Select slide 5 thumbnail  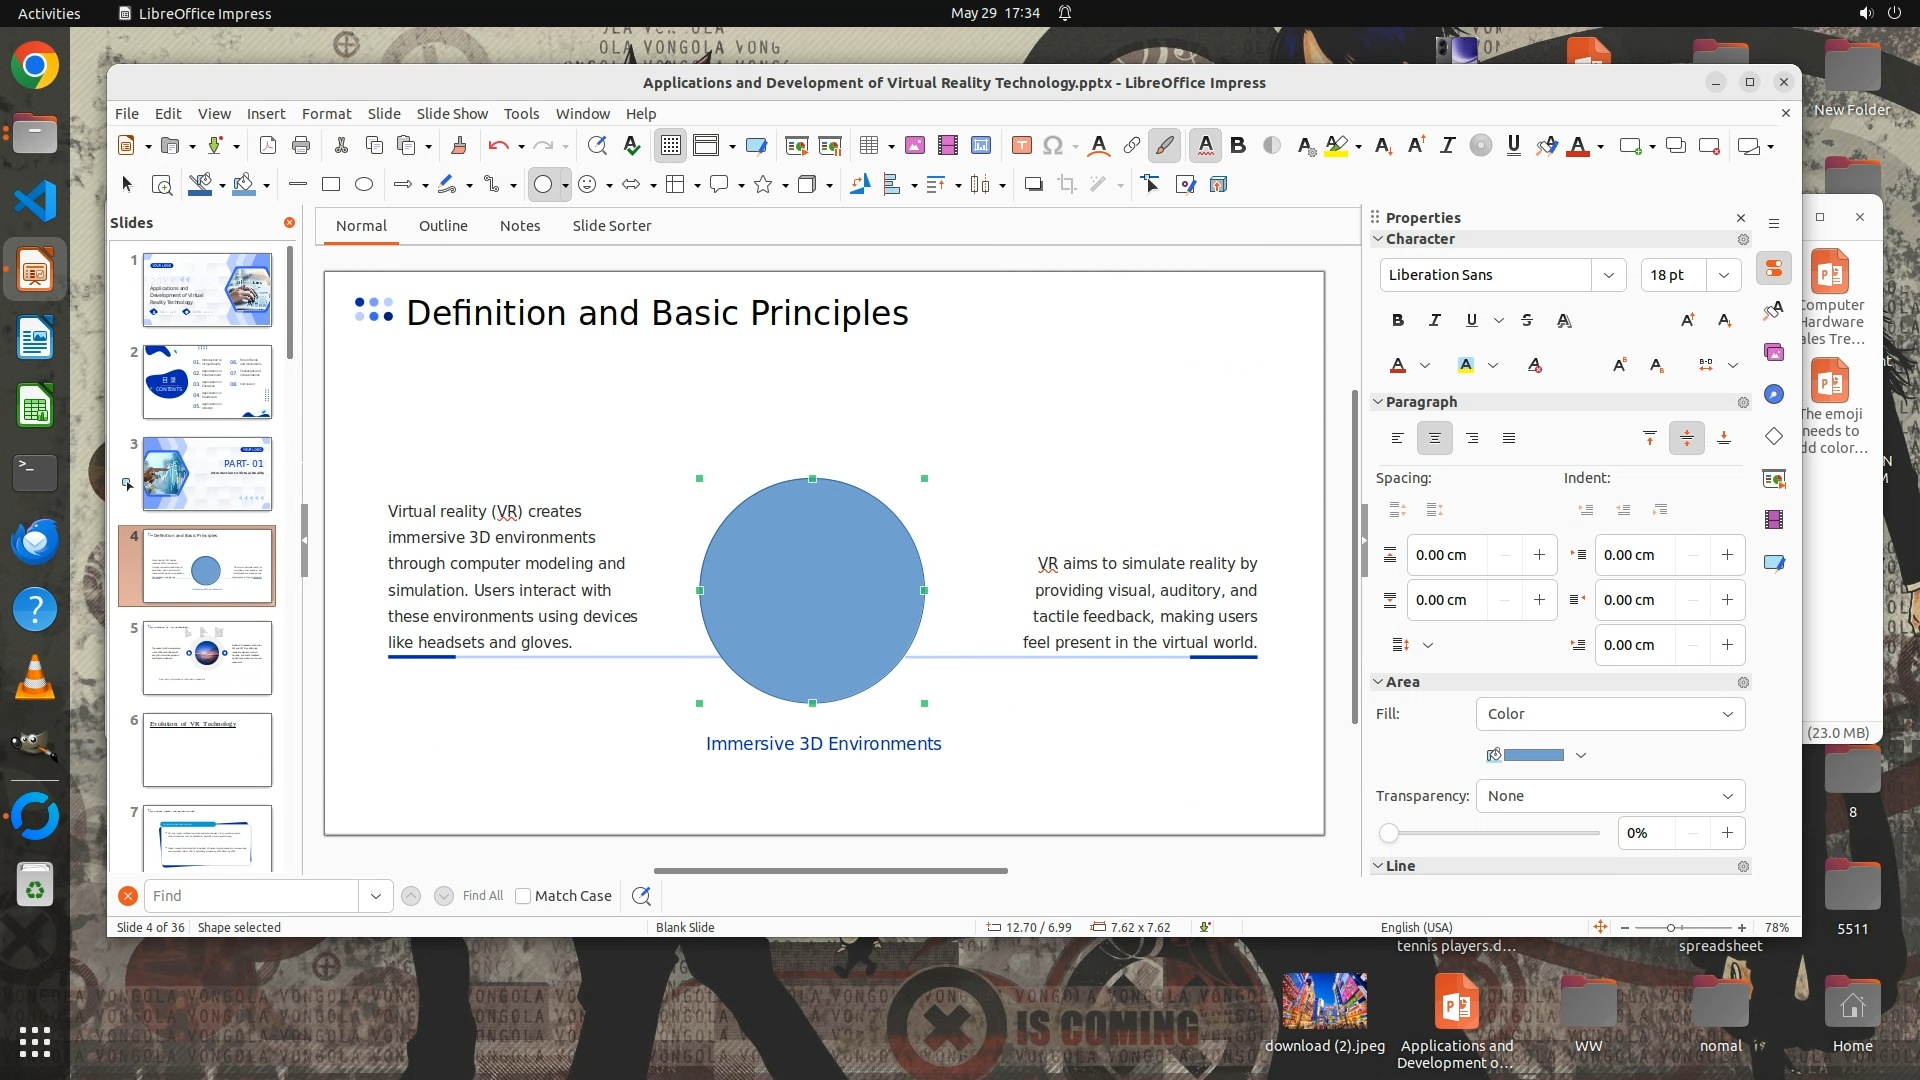(207, 658)
